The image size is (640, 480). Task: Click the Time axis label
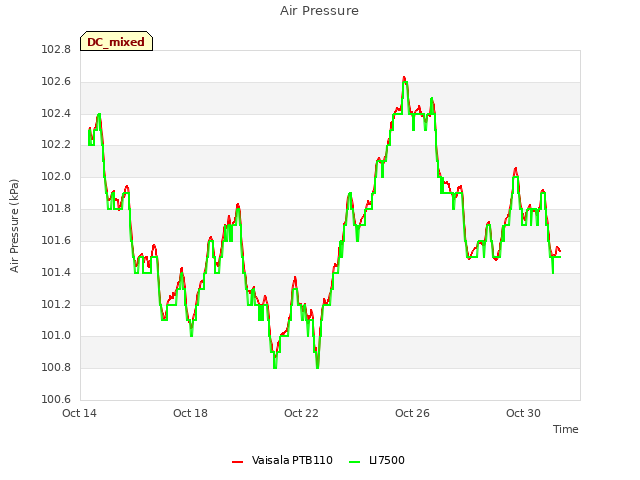(x=565, y=429)
